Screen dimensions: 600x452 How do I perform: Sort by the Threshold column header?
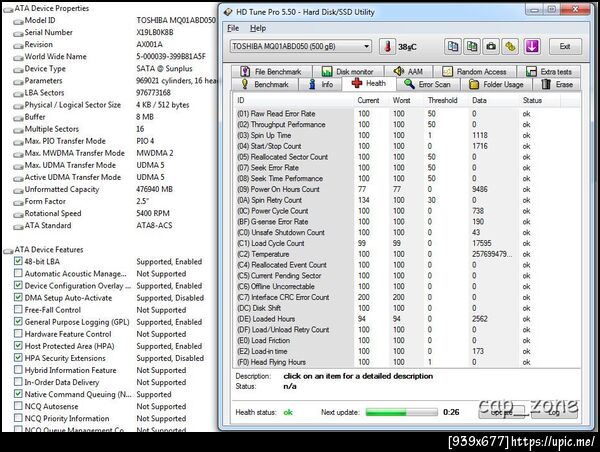446,100
